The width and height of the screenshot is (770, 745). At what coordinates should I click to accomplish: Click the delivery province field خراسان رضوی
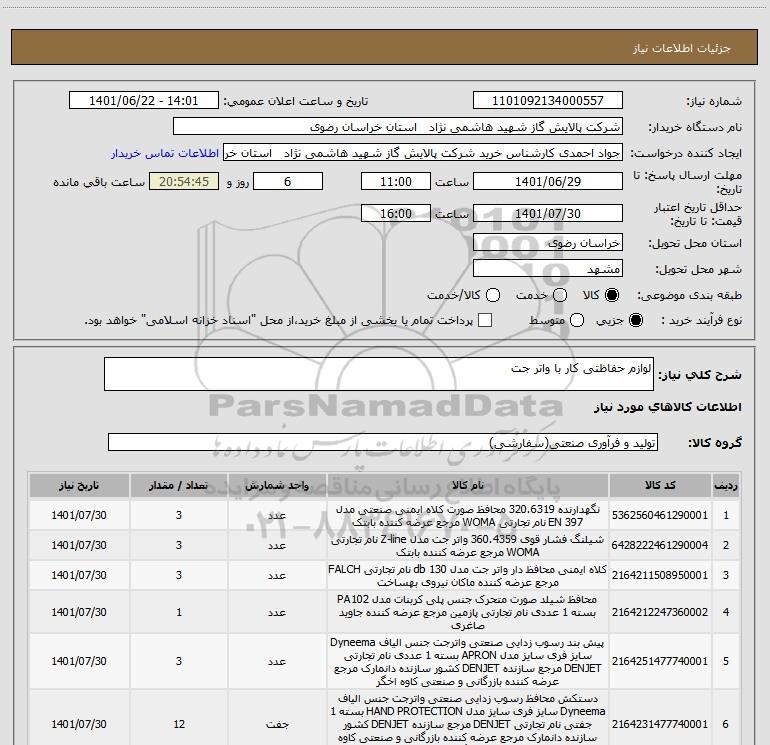[x=548, y=243]
